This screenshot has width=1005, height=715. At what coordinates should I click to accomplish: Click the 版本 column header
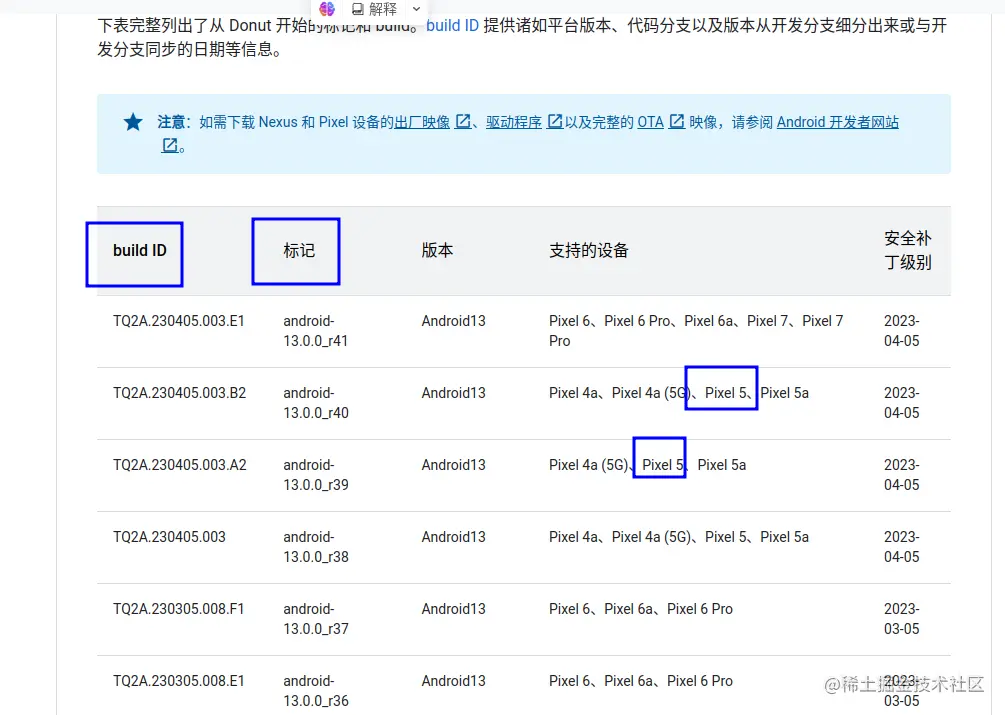[x=437, y=251]
